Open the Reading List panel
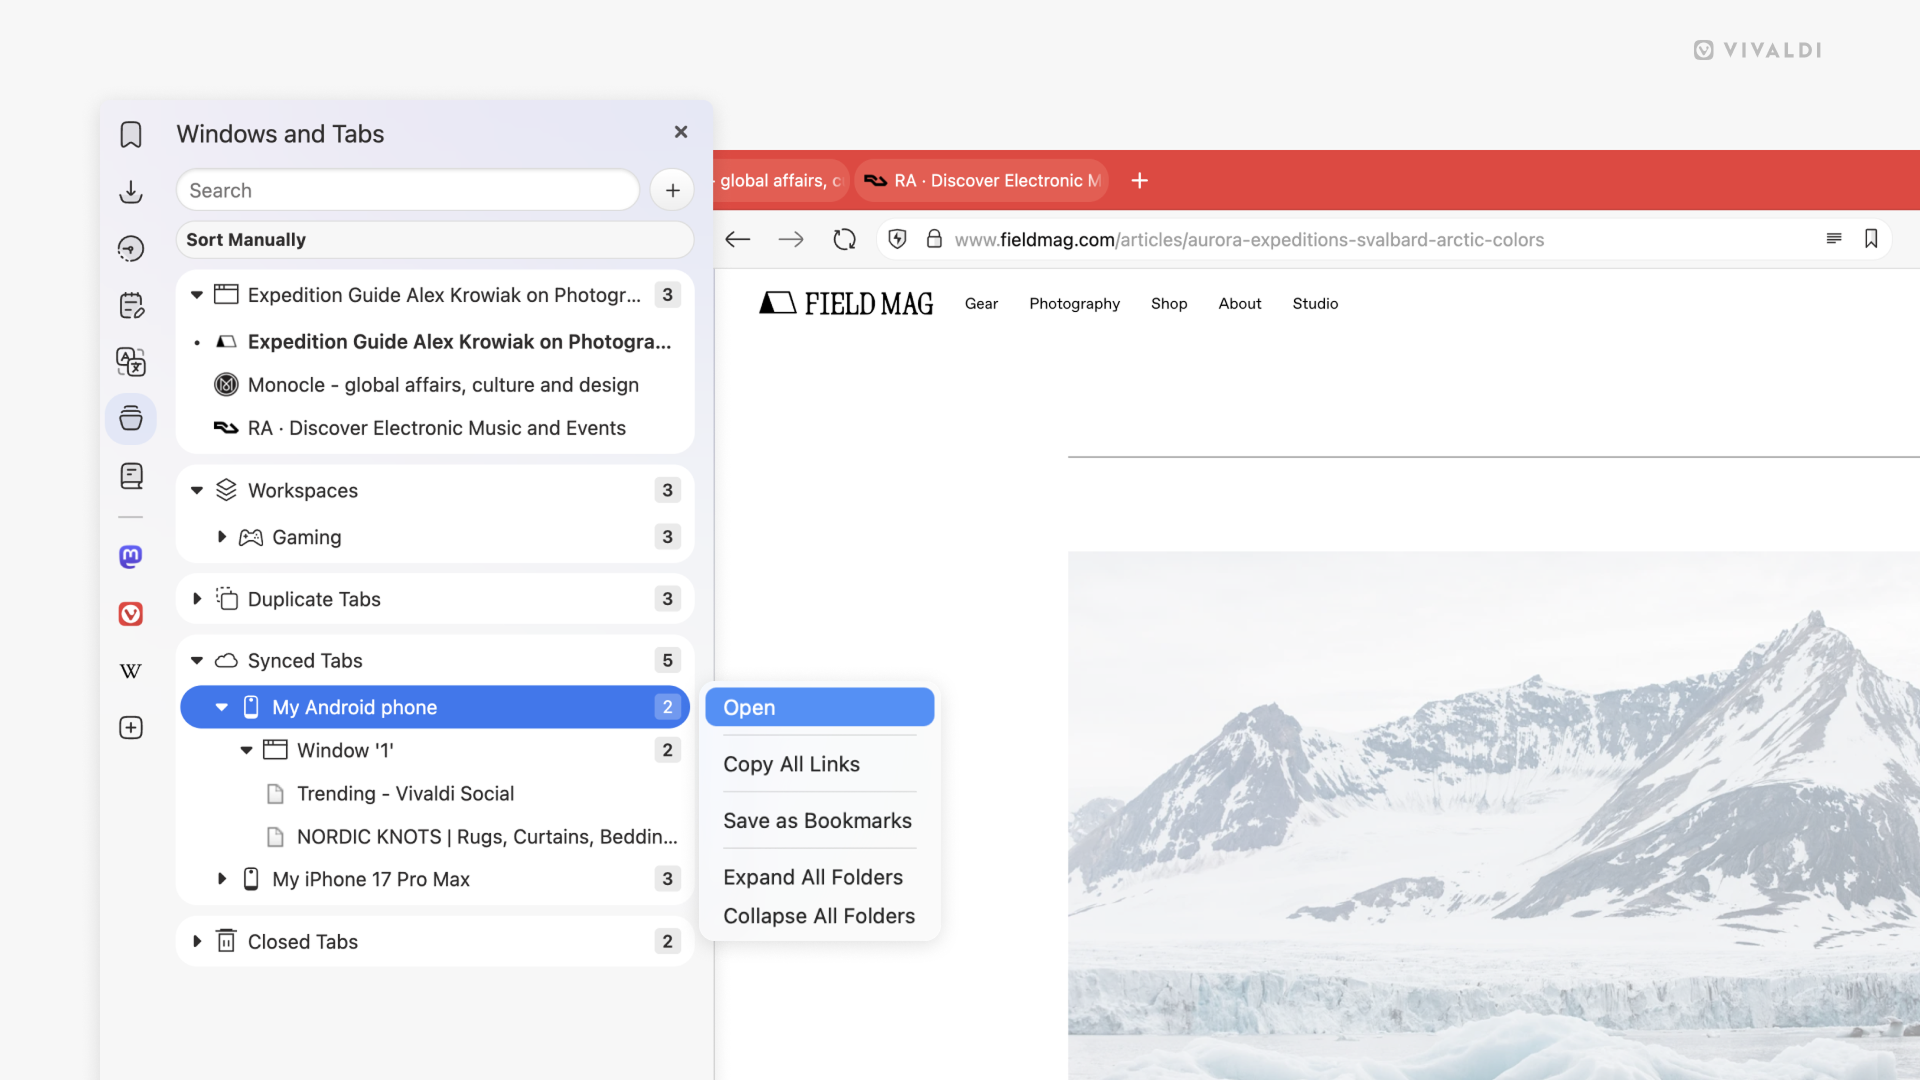This screenshot has height=1080, width=1920. click(130, 475)
